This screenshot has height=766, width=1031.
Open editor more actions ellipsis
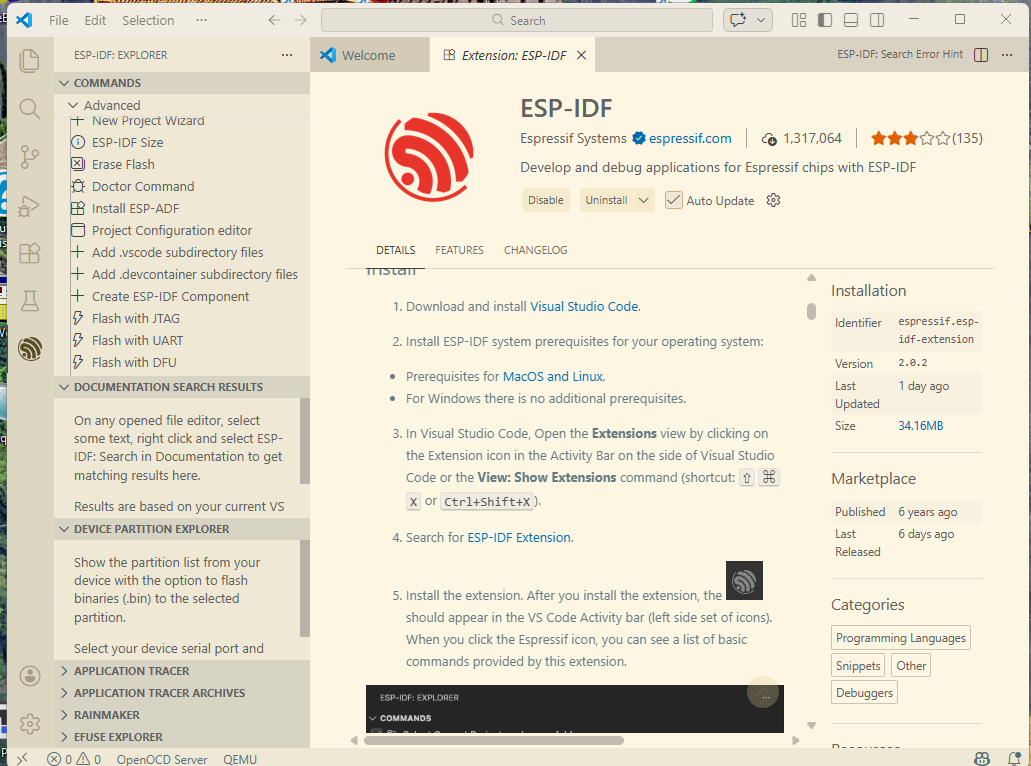click(1007, 55)
